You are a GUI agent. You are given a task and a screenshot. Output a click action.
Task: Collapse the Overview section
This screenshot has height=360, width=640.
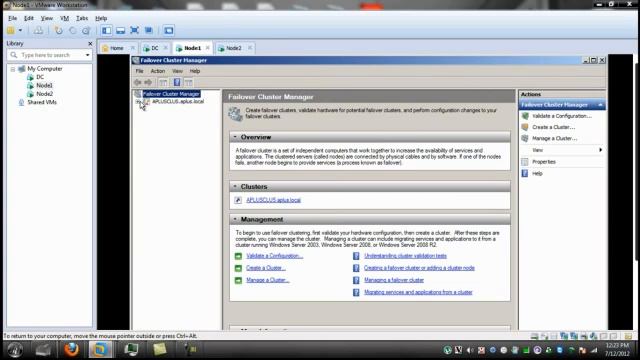point(235,137)
